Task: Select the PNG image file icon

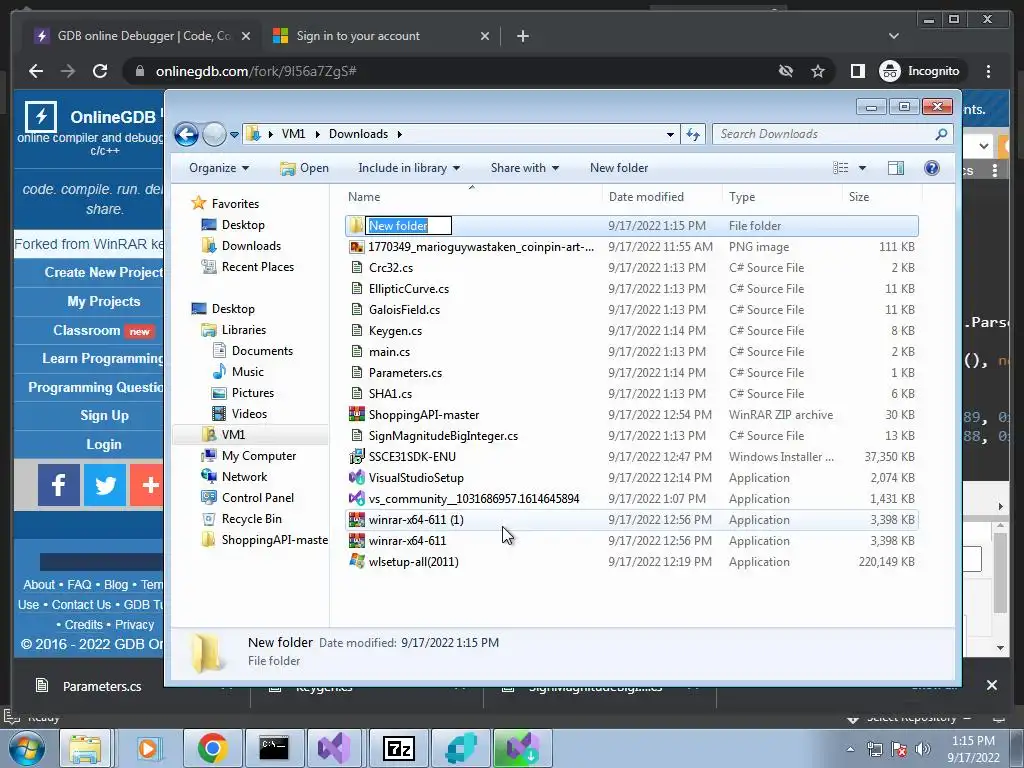Action: pos(357,247)
